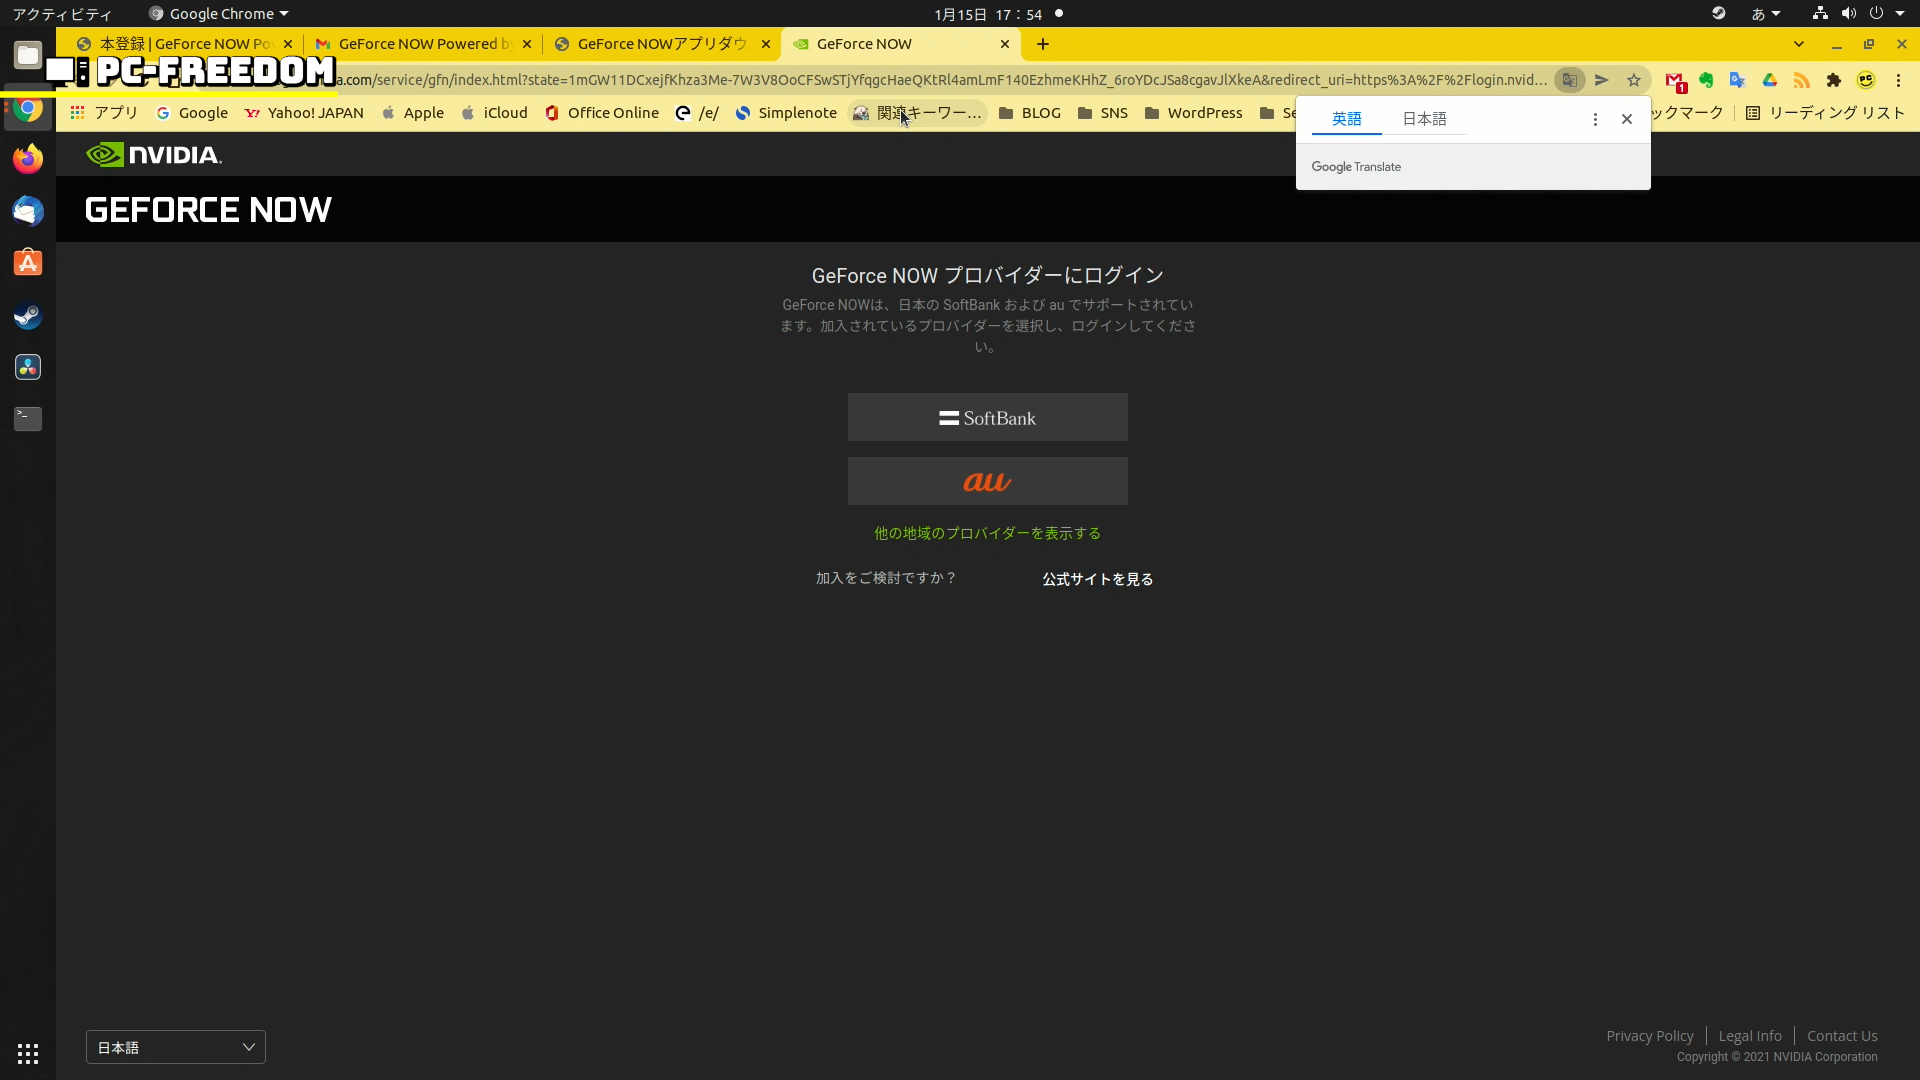Click the translate page icon in address bar

coord(1570,80)
